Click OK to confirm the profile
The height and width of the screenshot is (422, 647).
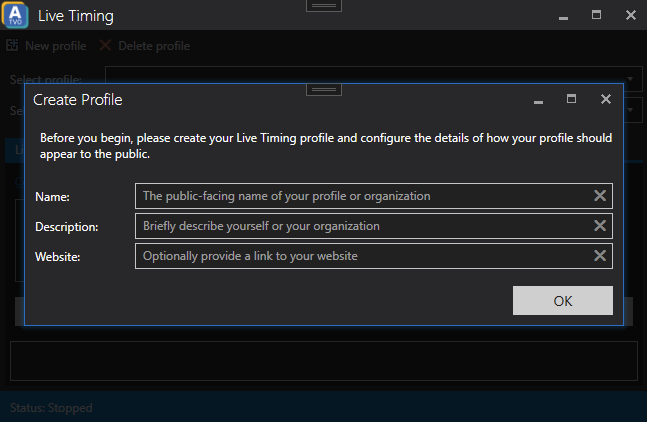563,301
